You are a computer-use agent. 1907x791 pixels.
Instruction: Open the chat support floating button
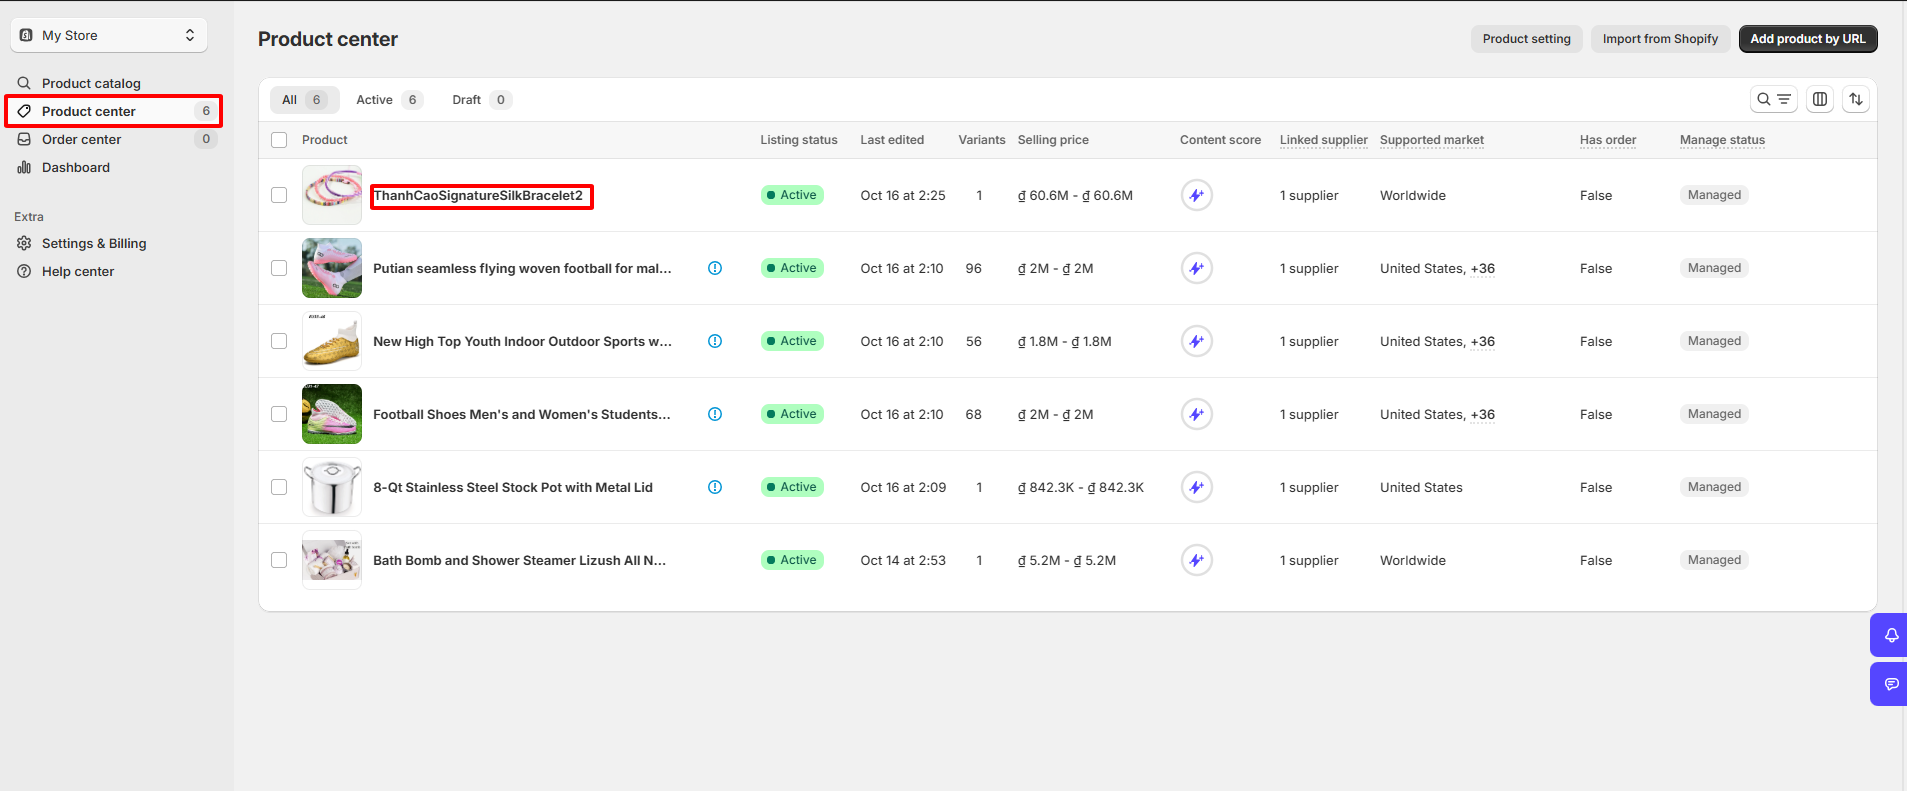tap(1890, 684)
